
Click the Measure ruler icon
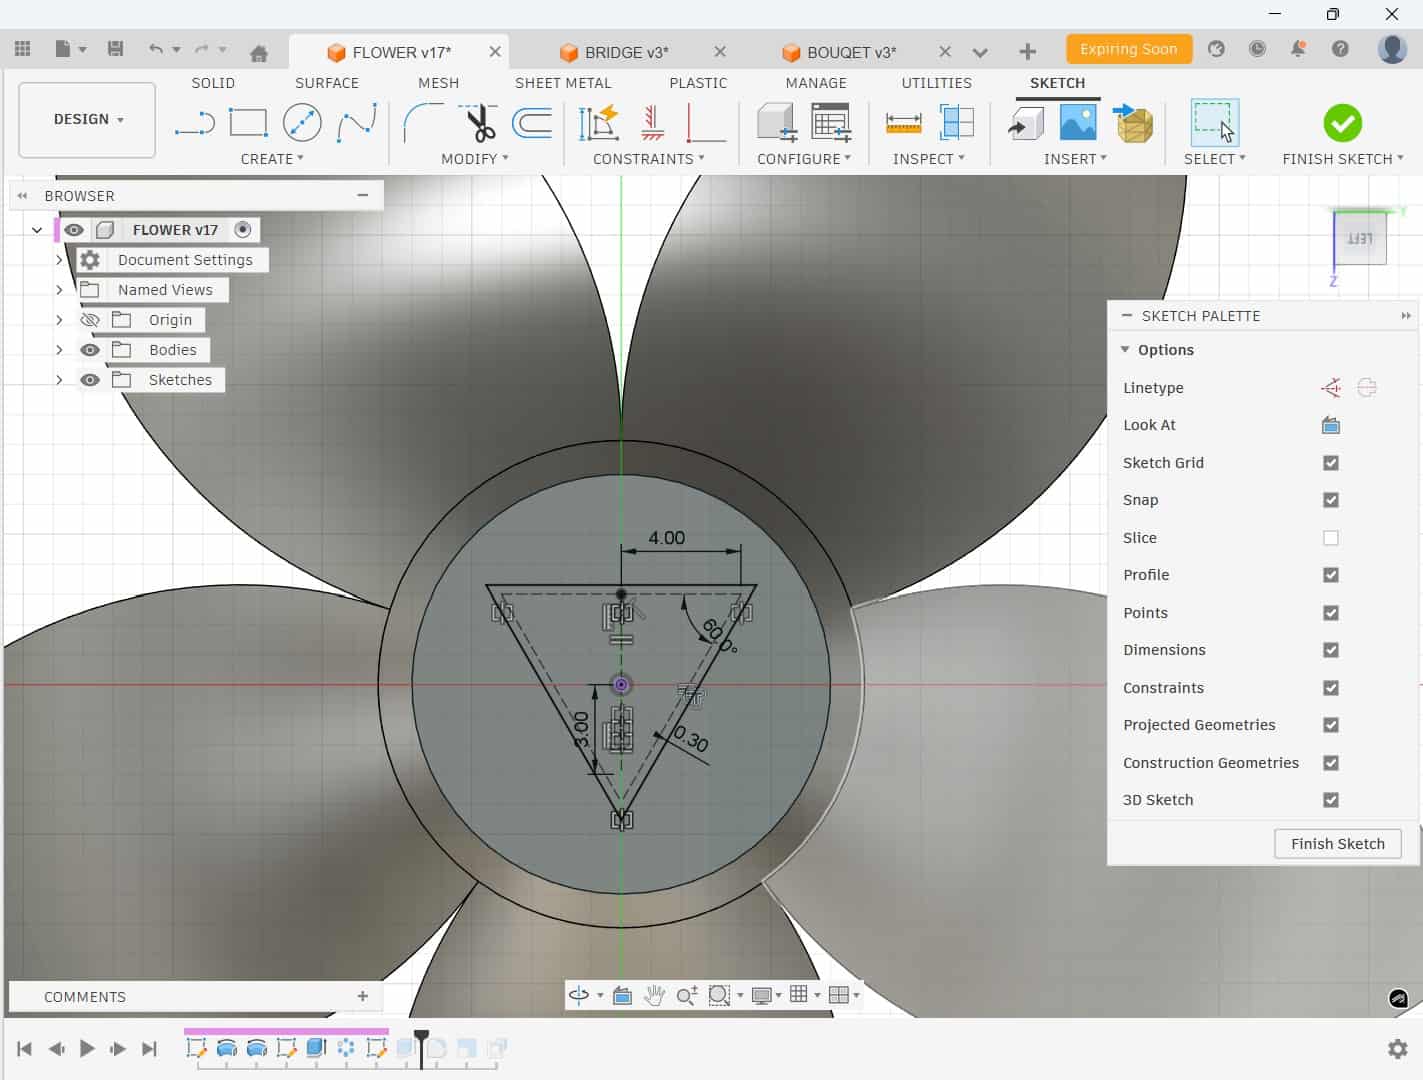coord(903,124)
